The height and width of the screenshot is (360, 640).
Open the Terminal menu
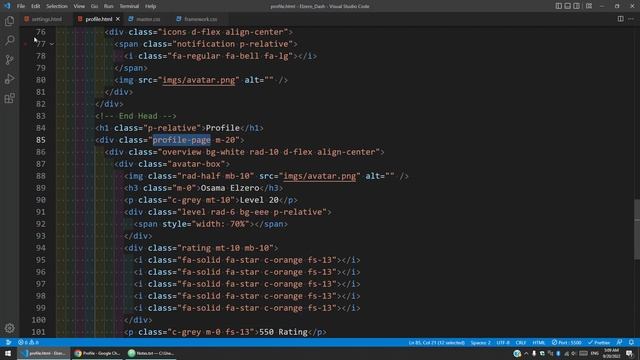[x=129, y=6]
